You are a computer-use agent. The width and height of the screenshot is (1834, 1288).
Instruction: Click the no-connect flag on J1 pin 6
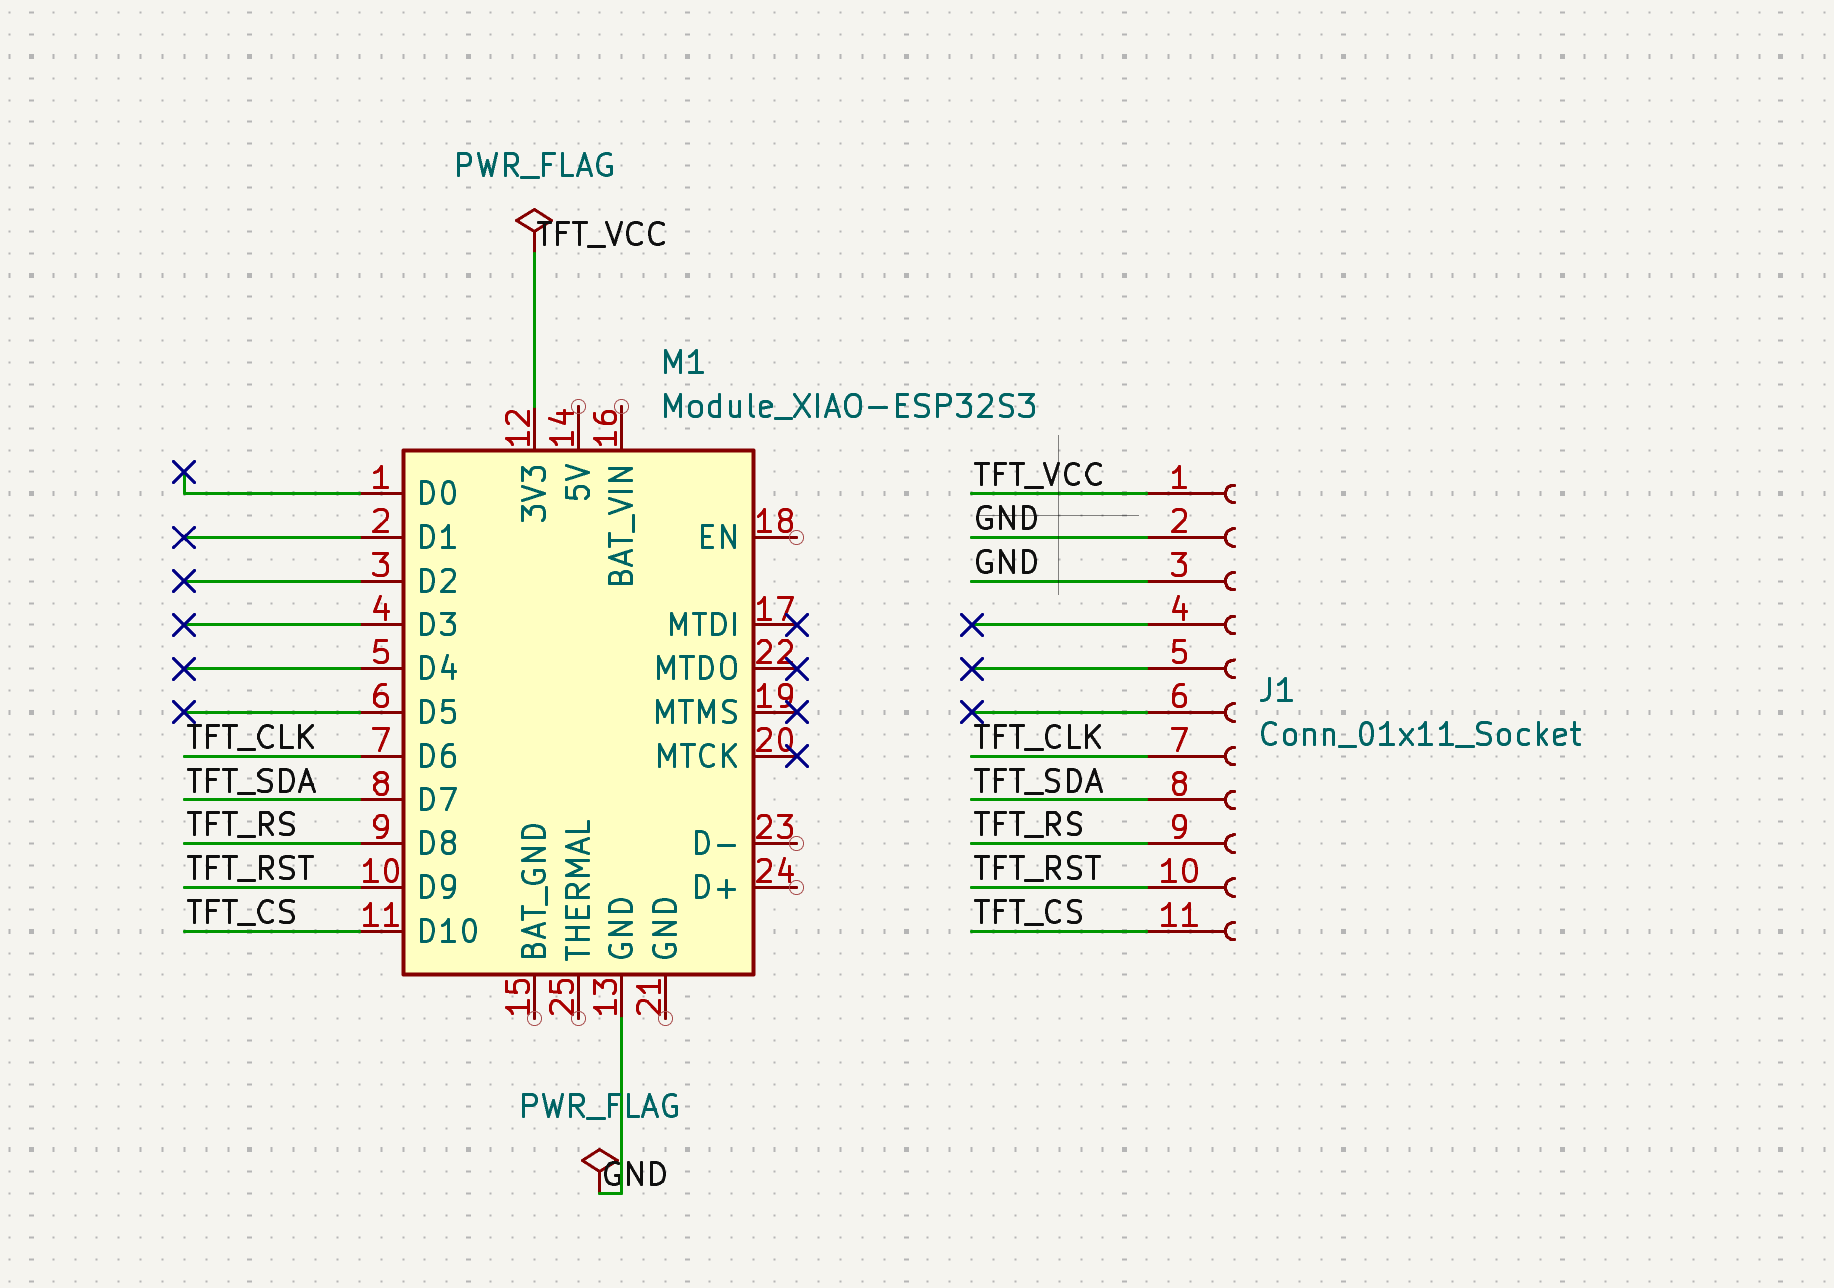pos(972,712)
